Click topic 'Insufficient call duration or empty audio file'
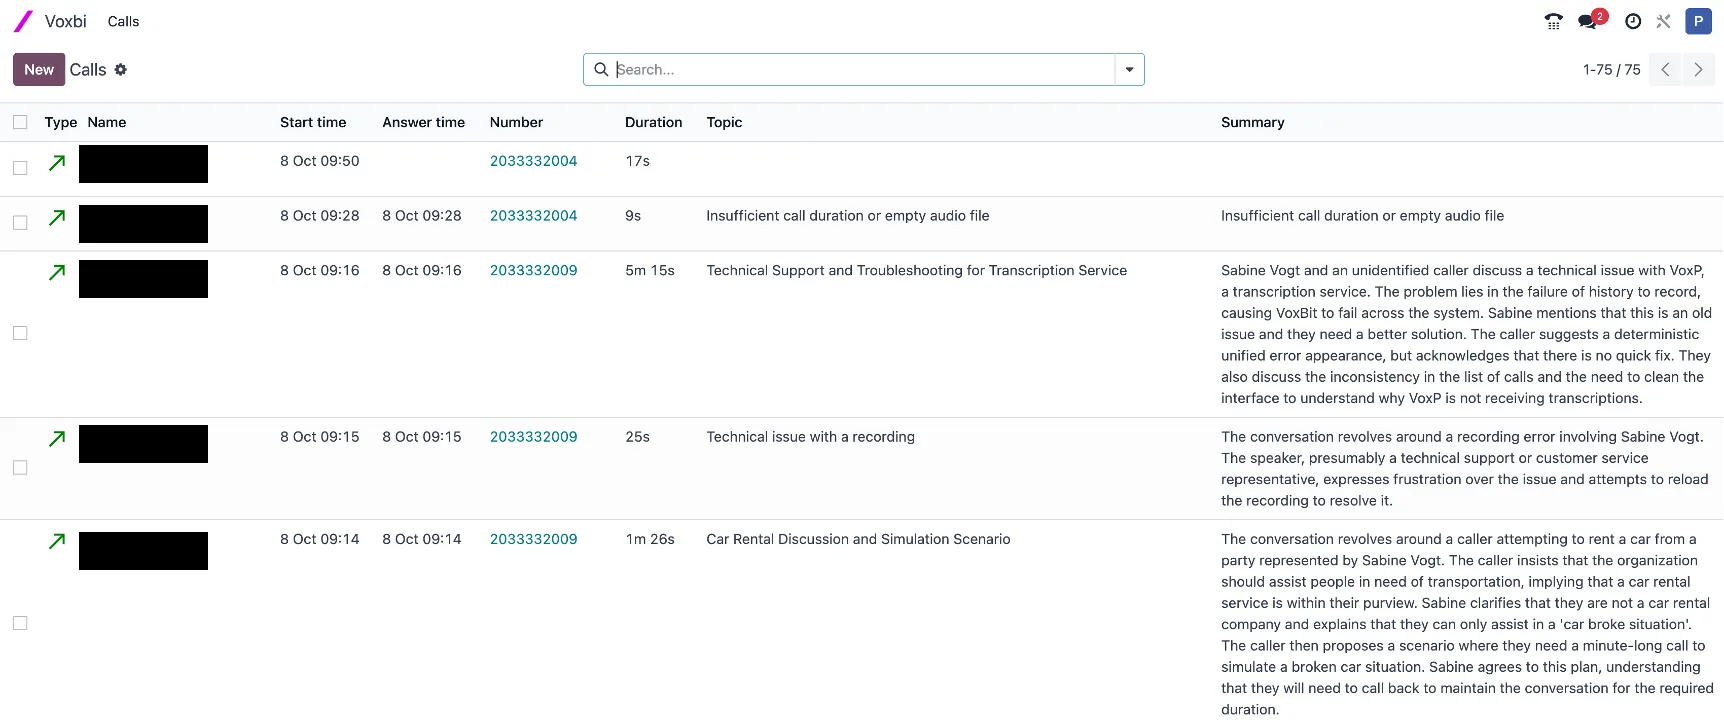The image size is (1724, 720). pos(847,216)
